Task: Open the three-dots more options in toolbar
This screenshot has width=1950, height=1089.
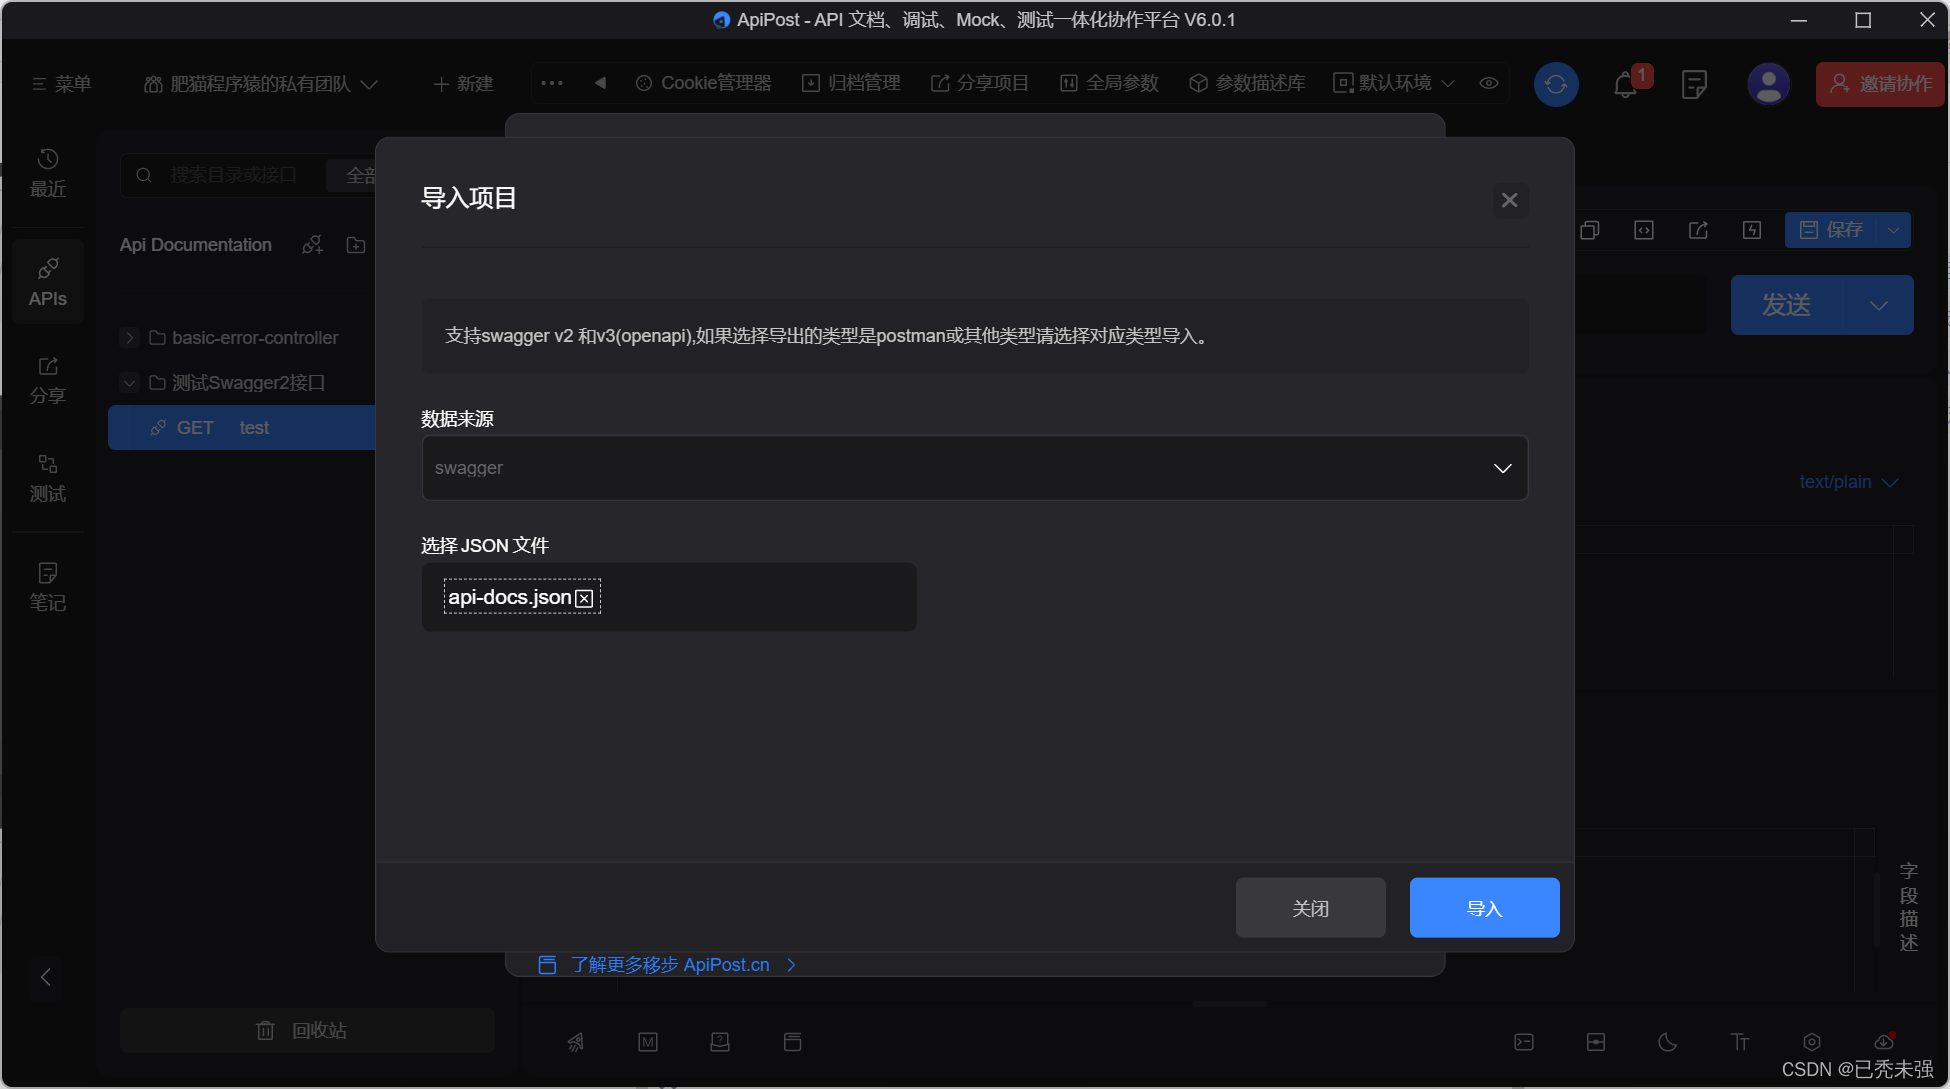Action: [x=552, y=84]
